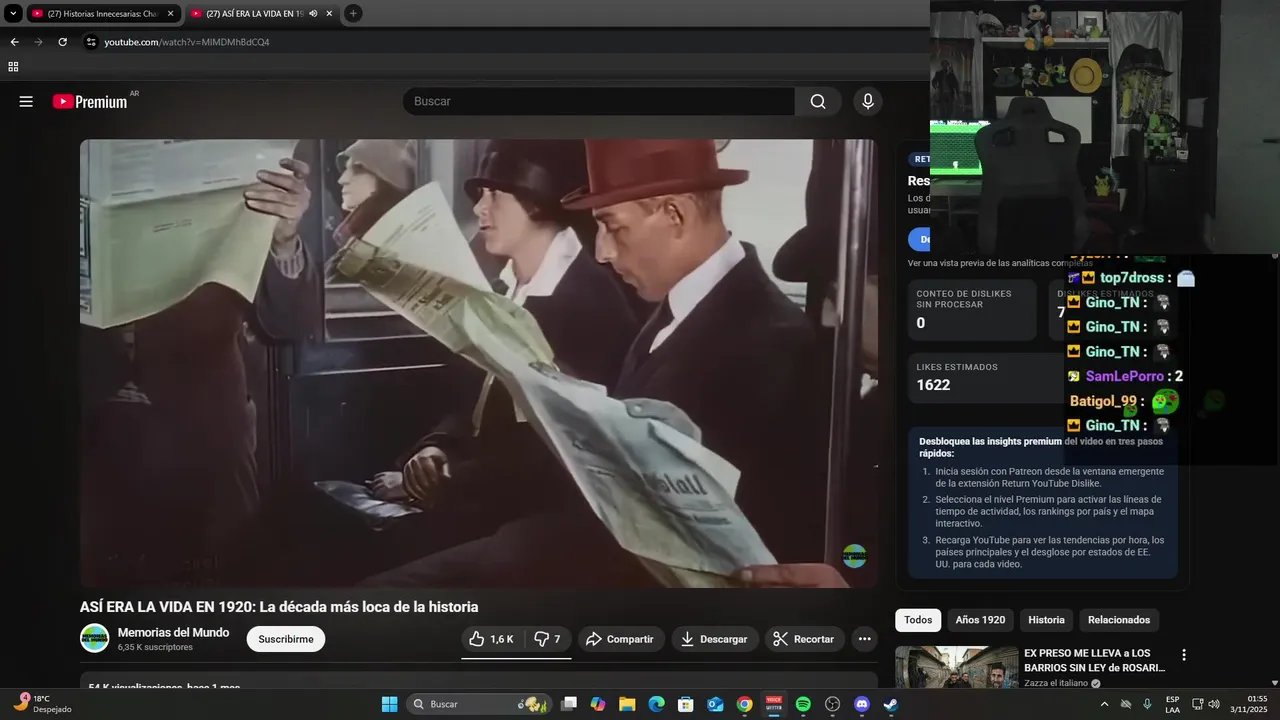Screen dimensions: 1280x720
Task: Open Copilot from taskbar
Action: [598, 704]
